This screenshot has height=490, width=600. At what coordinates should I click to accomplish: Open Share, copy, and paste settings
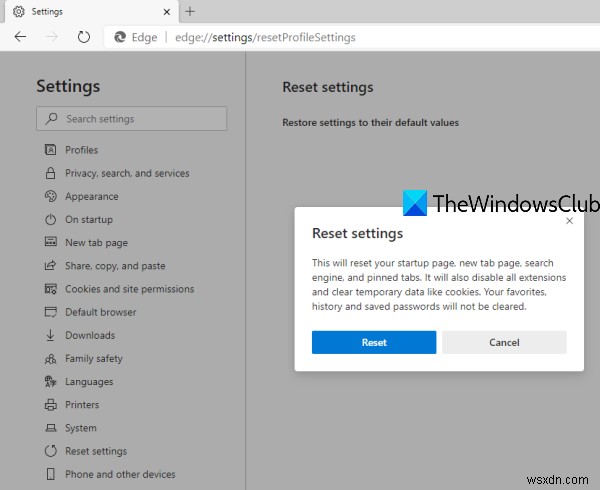(x=115, y=266)
